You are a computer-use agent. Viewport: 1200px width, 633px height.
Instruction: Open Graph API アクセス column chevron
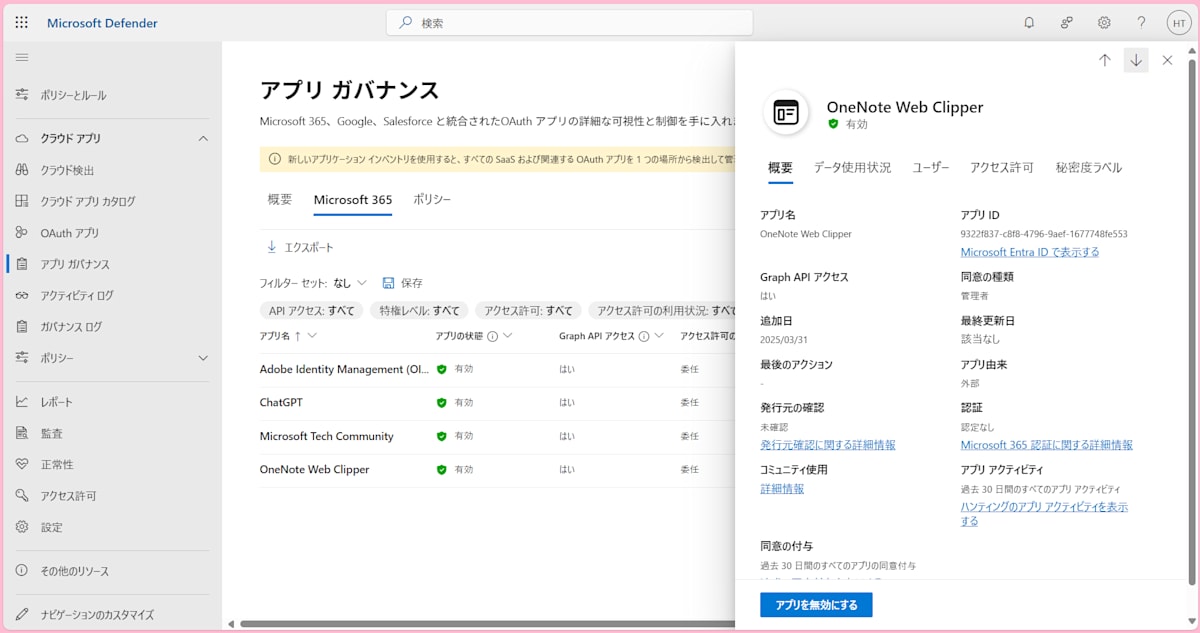tap(659, 336)
